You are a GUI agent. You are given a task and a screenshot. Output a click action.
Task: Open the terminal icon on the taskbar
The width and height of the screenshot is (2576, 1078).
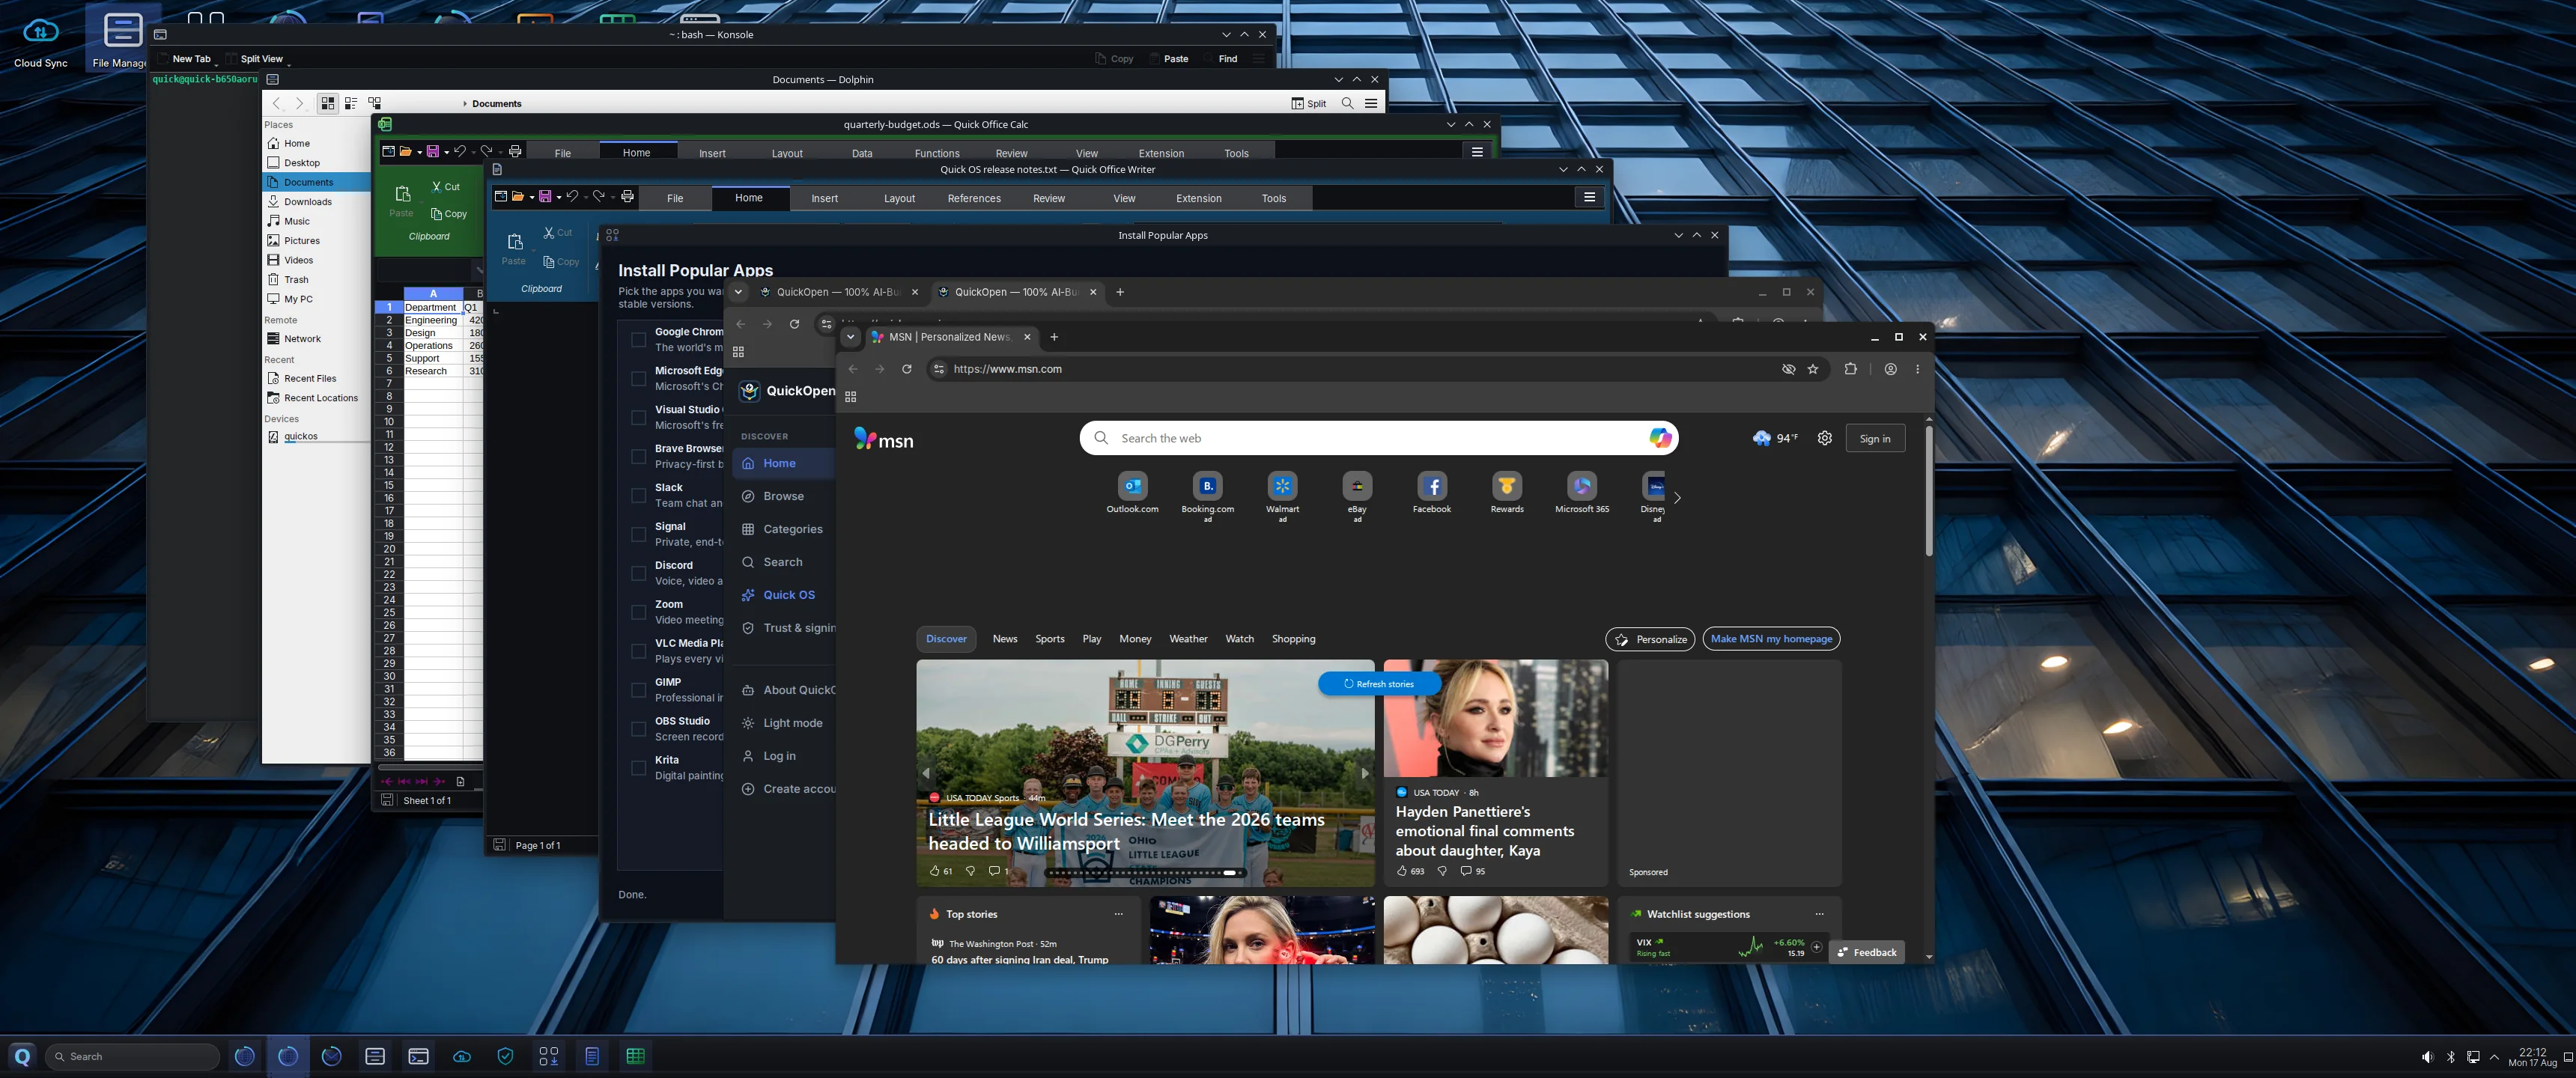coord(418,1056)
